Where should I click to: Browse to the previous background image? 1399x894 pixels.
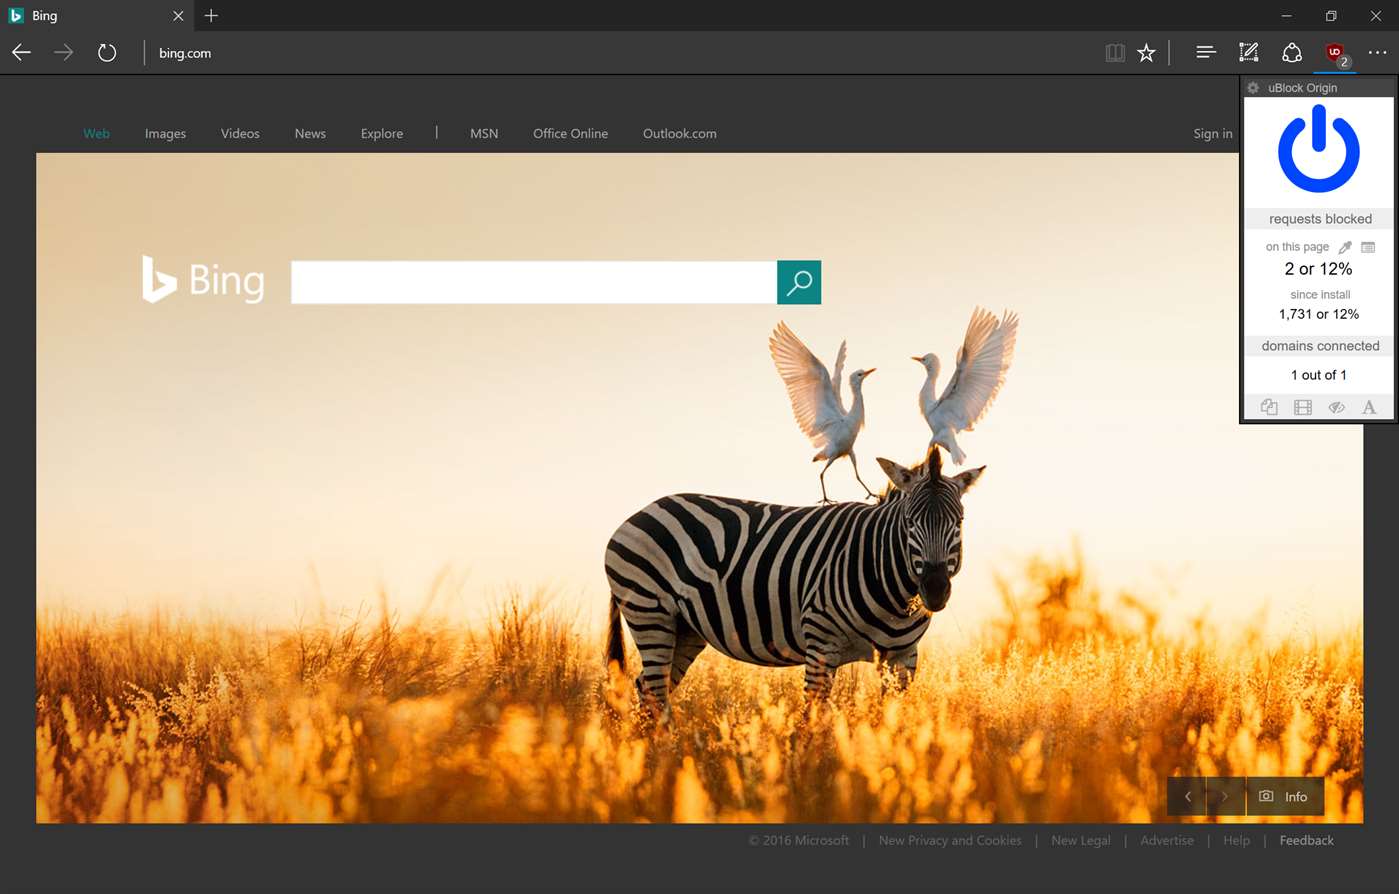tap(1187, 796)
